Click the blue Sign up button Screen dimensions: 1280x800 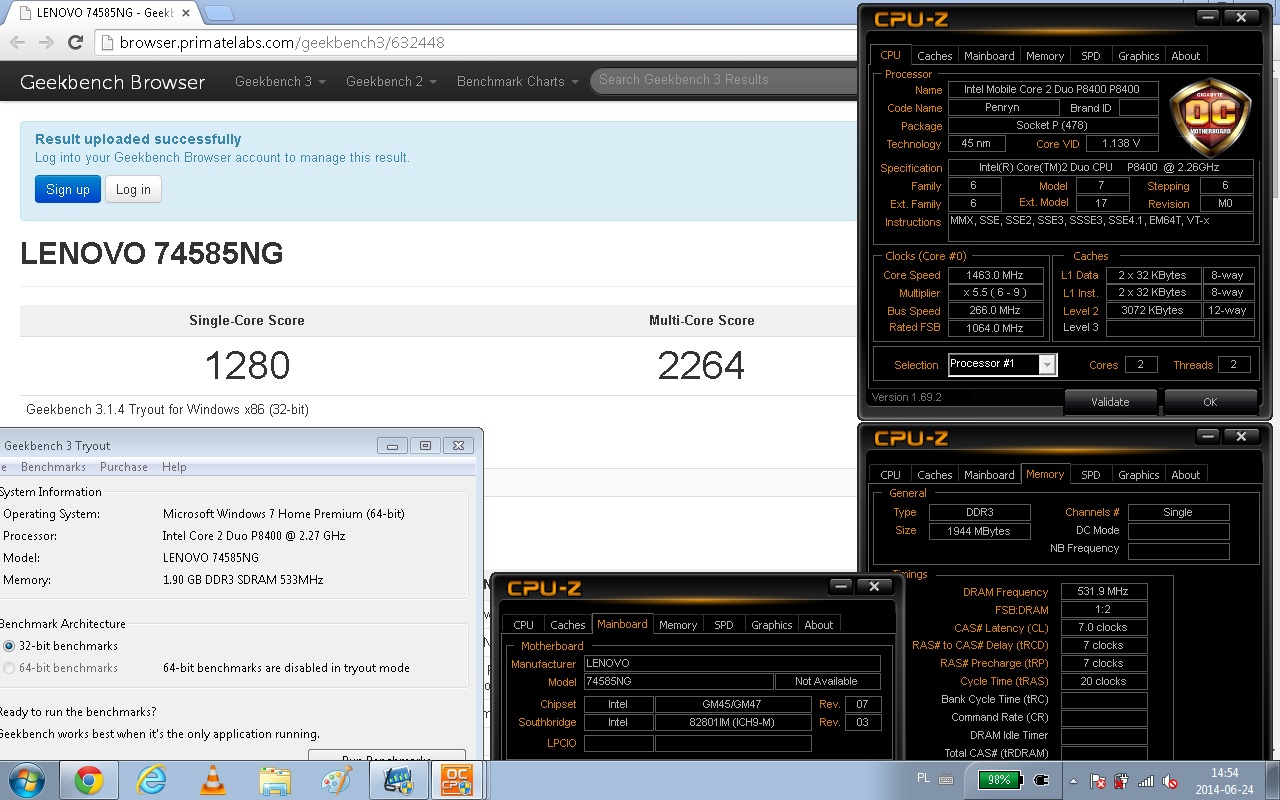(x=68, y=189)
